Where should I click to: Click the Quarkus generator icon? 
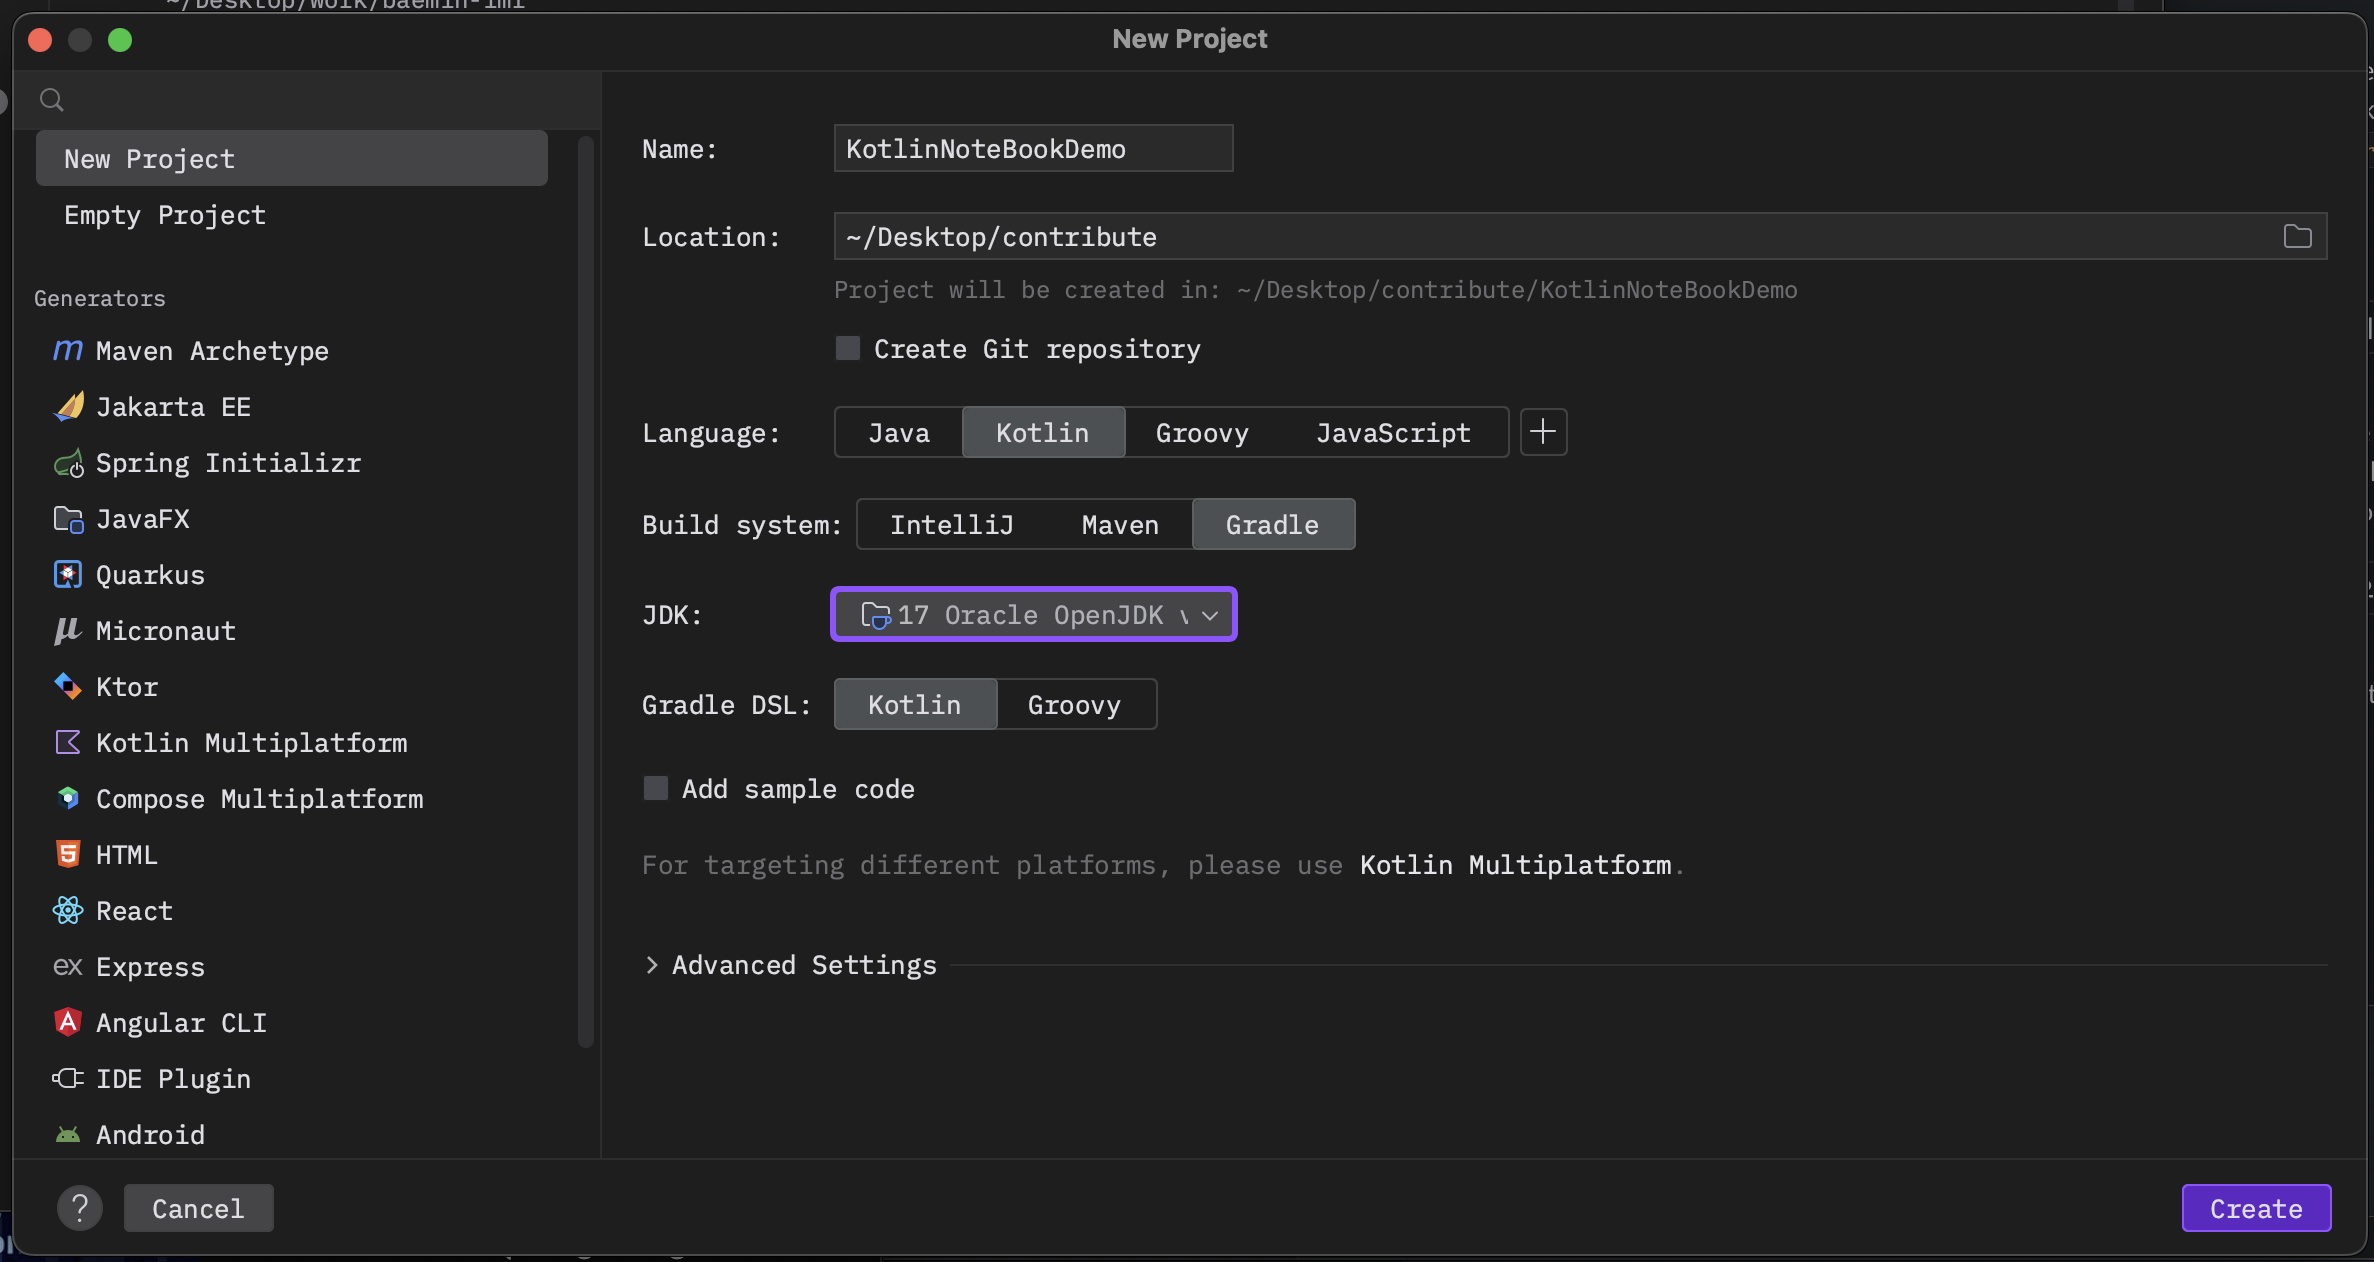point(67,575)
